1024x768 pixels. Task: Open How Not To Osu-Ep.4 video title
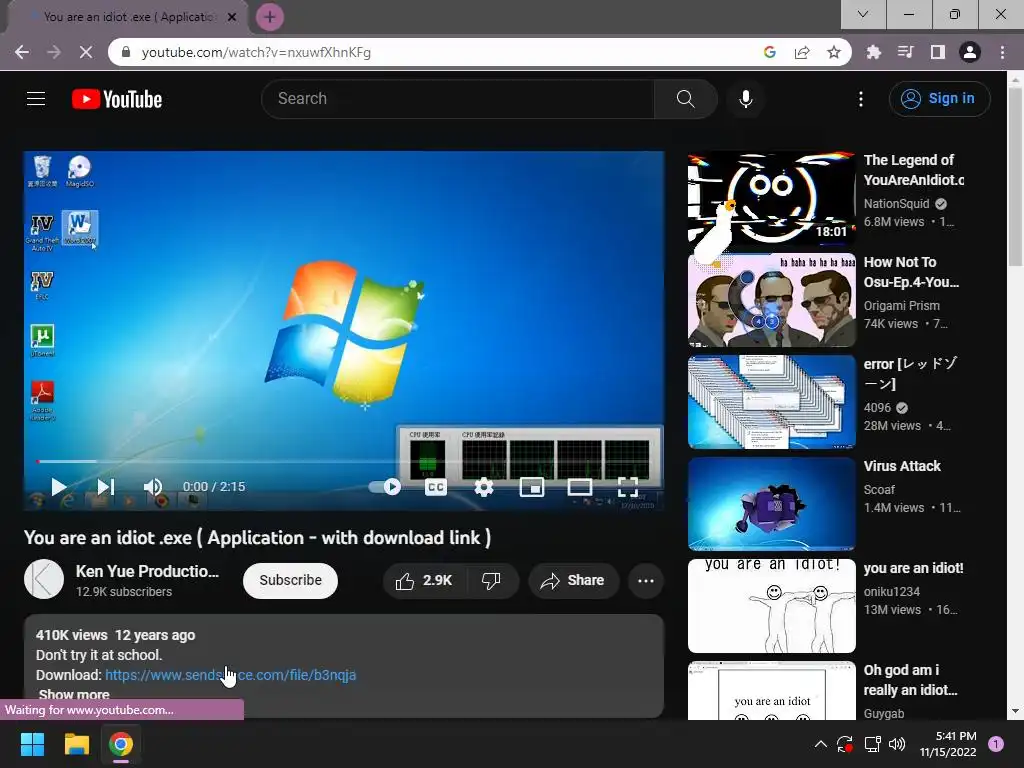tap(911, 272)
